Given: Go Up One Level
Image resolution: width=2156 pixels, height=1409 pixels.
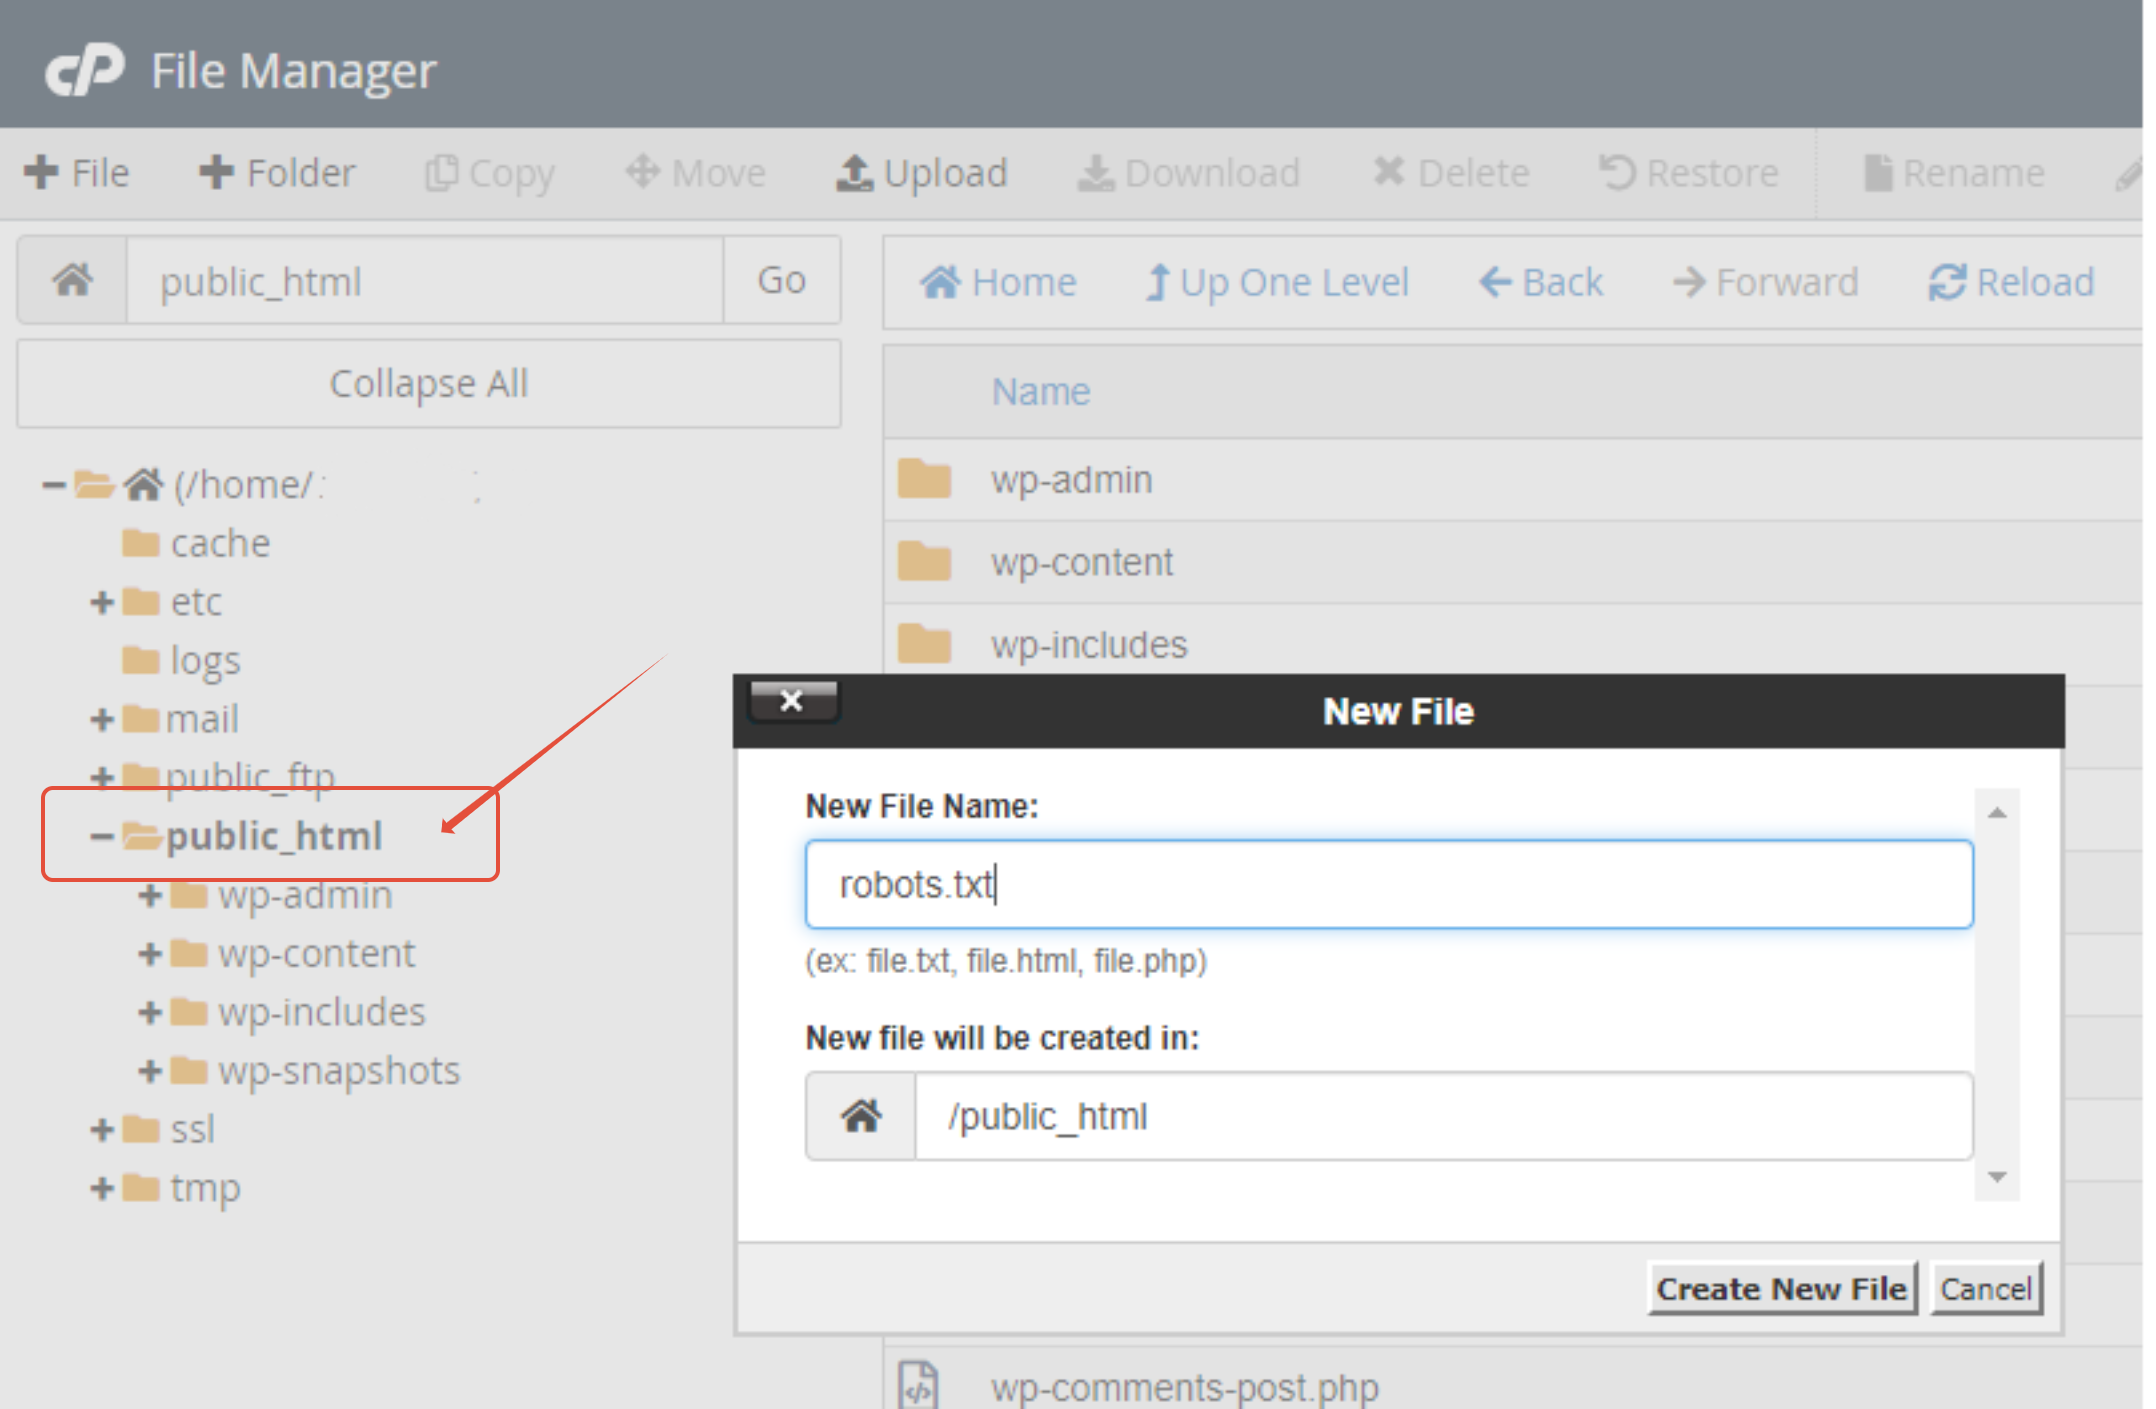Looking at the screenshot, I should [1276, 282].
